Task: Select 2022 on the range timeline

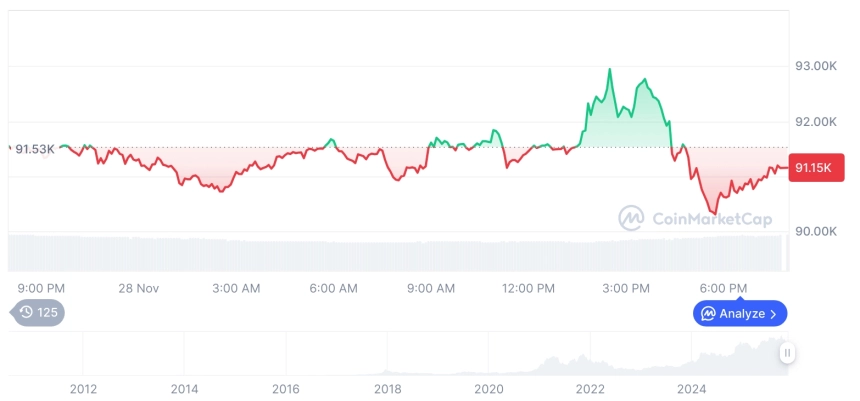Action: [x=591, y=389]
